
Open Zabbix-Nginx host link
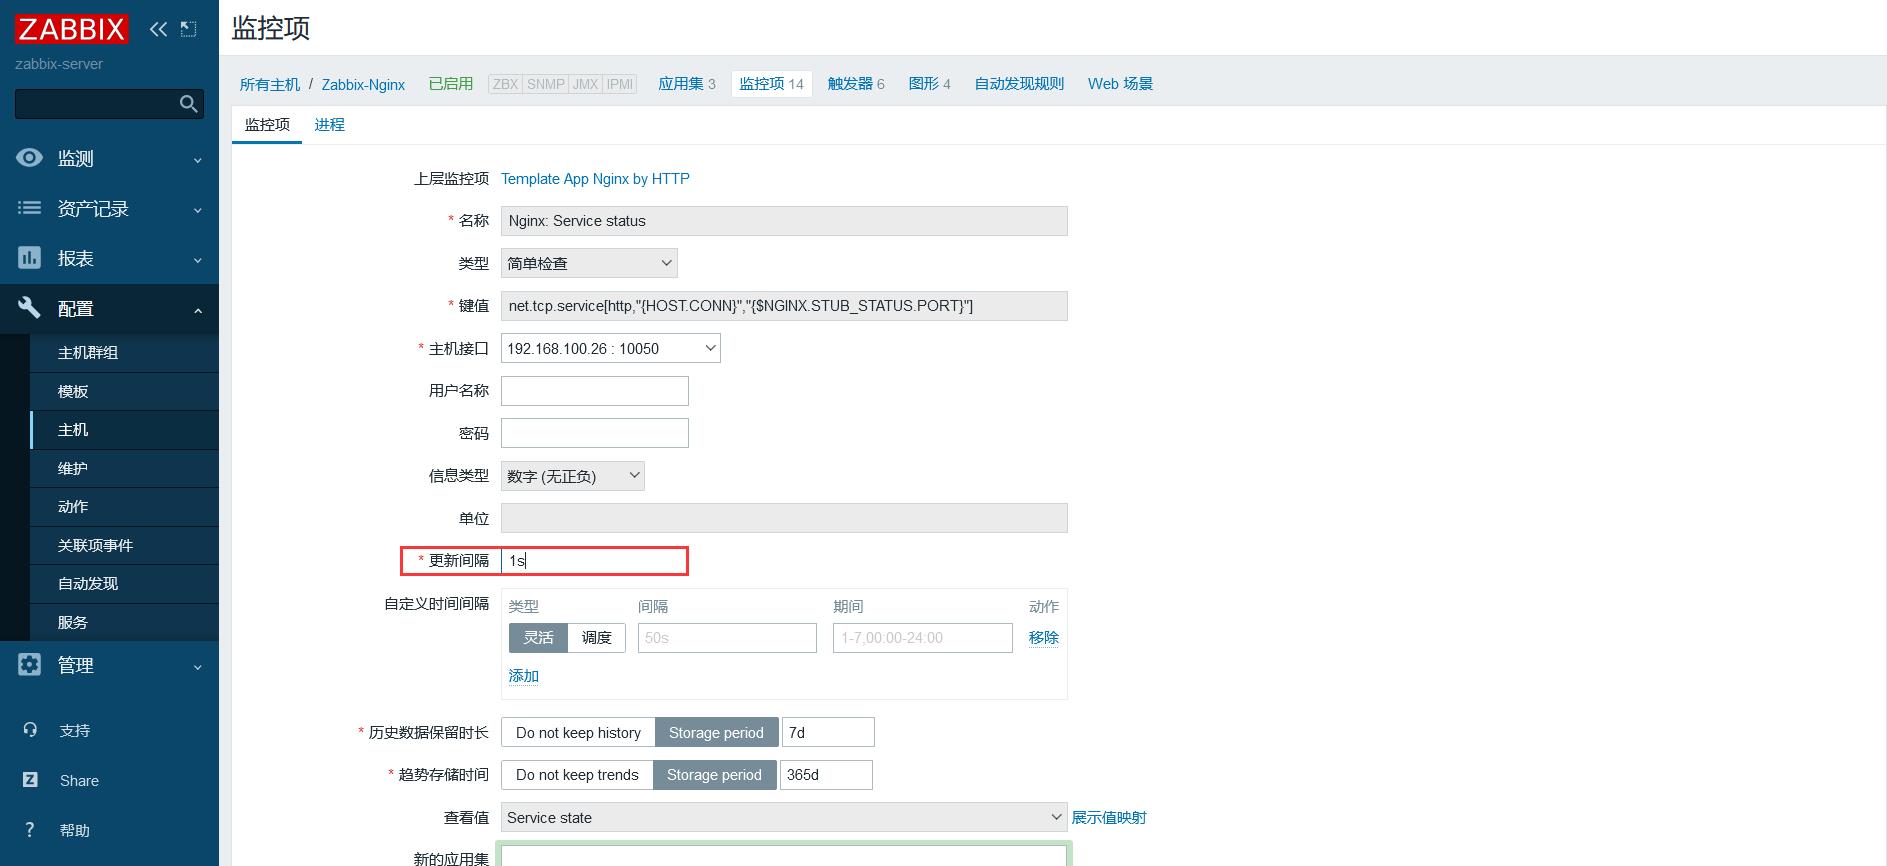pyautogui.click(x=363, y=85)
